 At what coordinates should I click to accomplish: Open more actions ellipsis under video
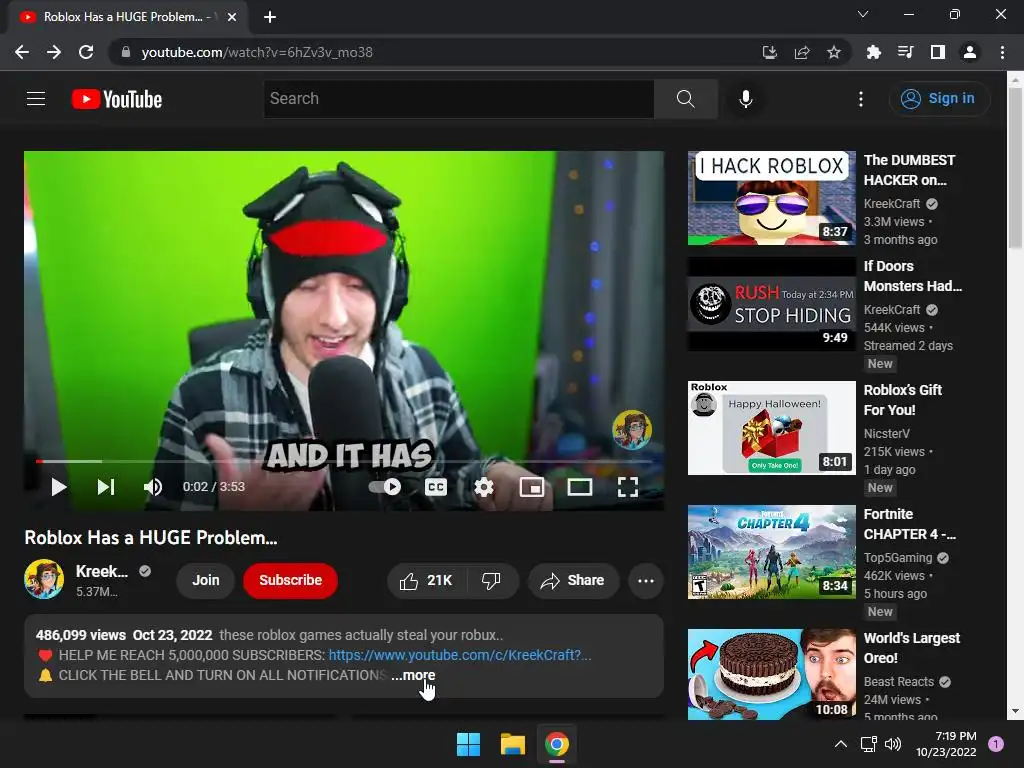(x=646, y=581)
